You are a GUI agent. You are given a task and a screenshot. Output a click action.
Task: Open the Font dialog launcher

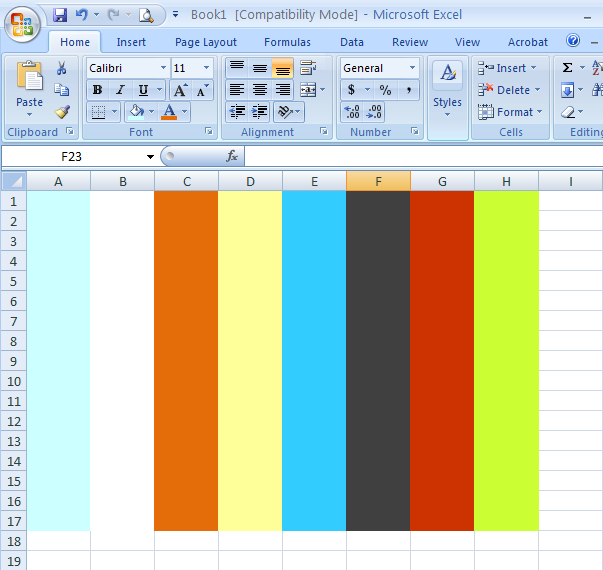[x=209, y=132]
